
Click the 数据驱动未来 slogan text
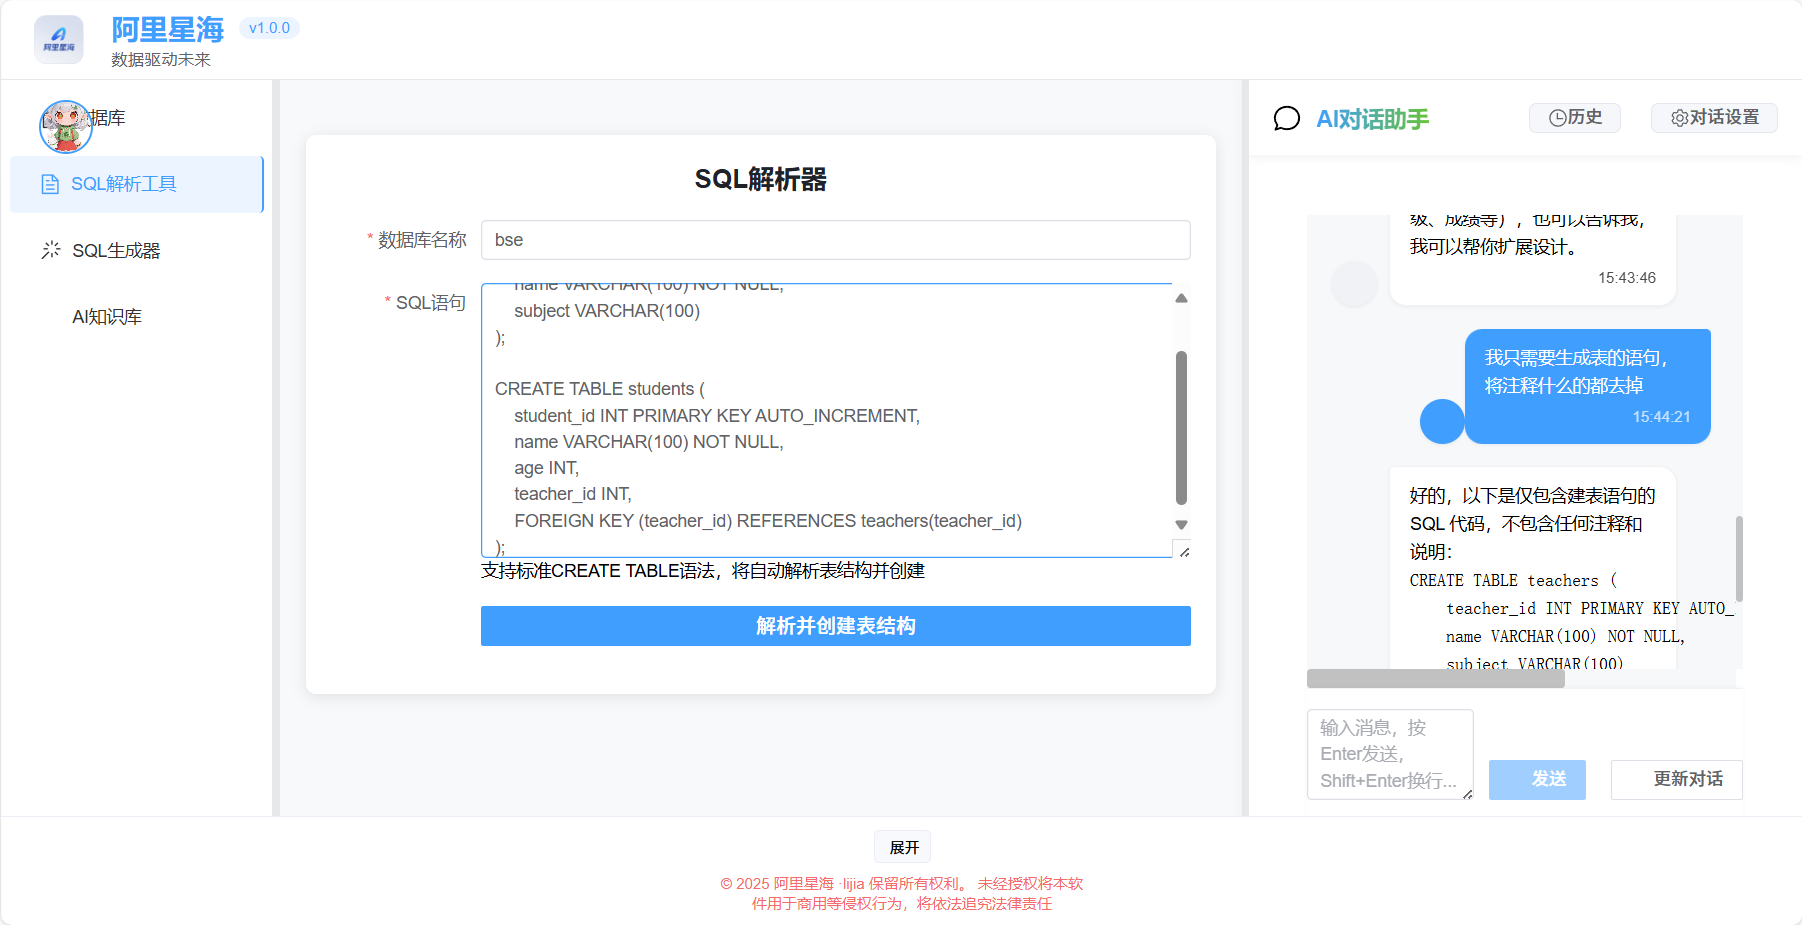pos(161,60)
